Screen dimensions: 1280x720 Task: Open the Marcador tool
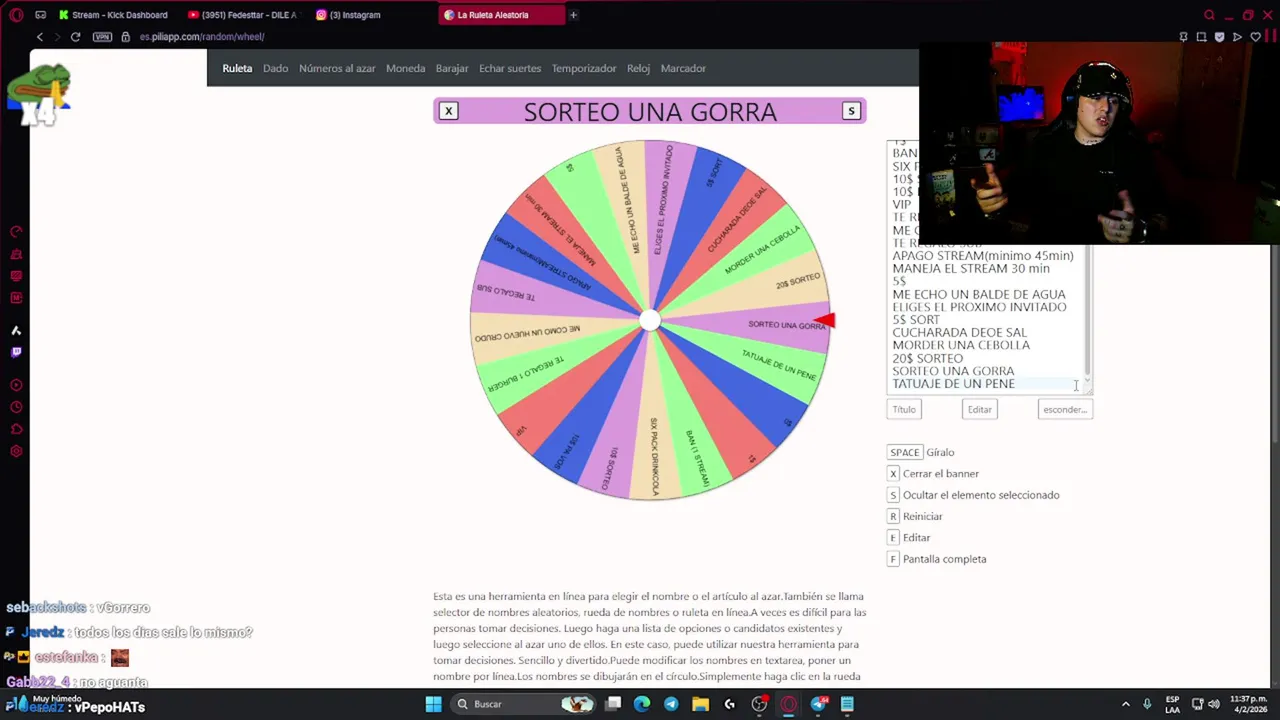[683, 68]
